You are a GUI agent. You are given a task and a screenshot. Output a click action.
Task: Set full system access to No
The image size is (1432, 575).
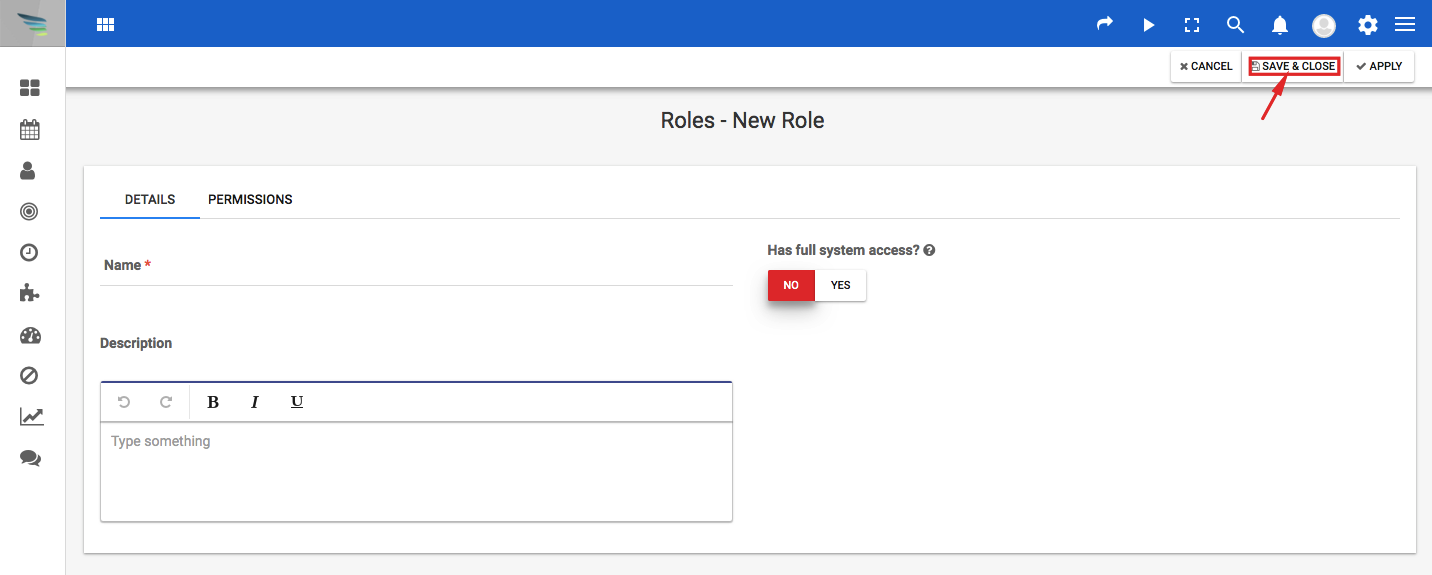(791, 285)
